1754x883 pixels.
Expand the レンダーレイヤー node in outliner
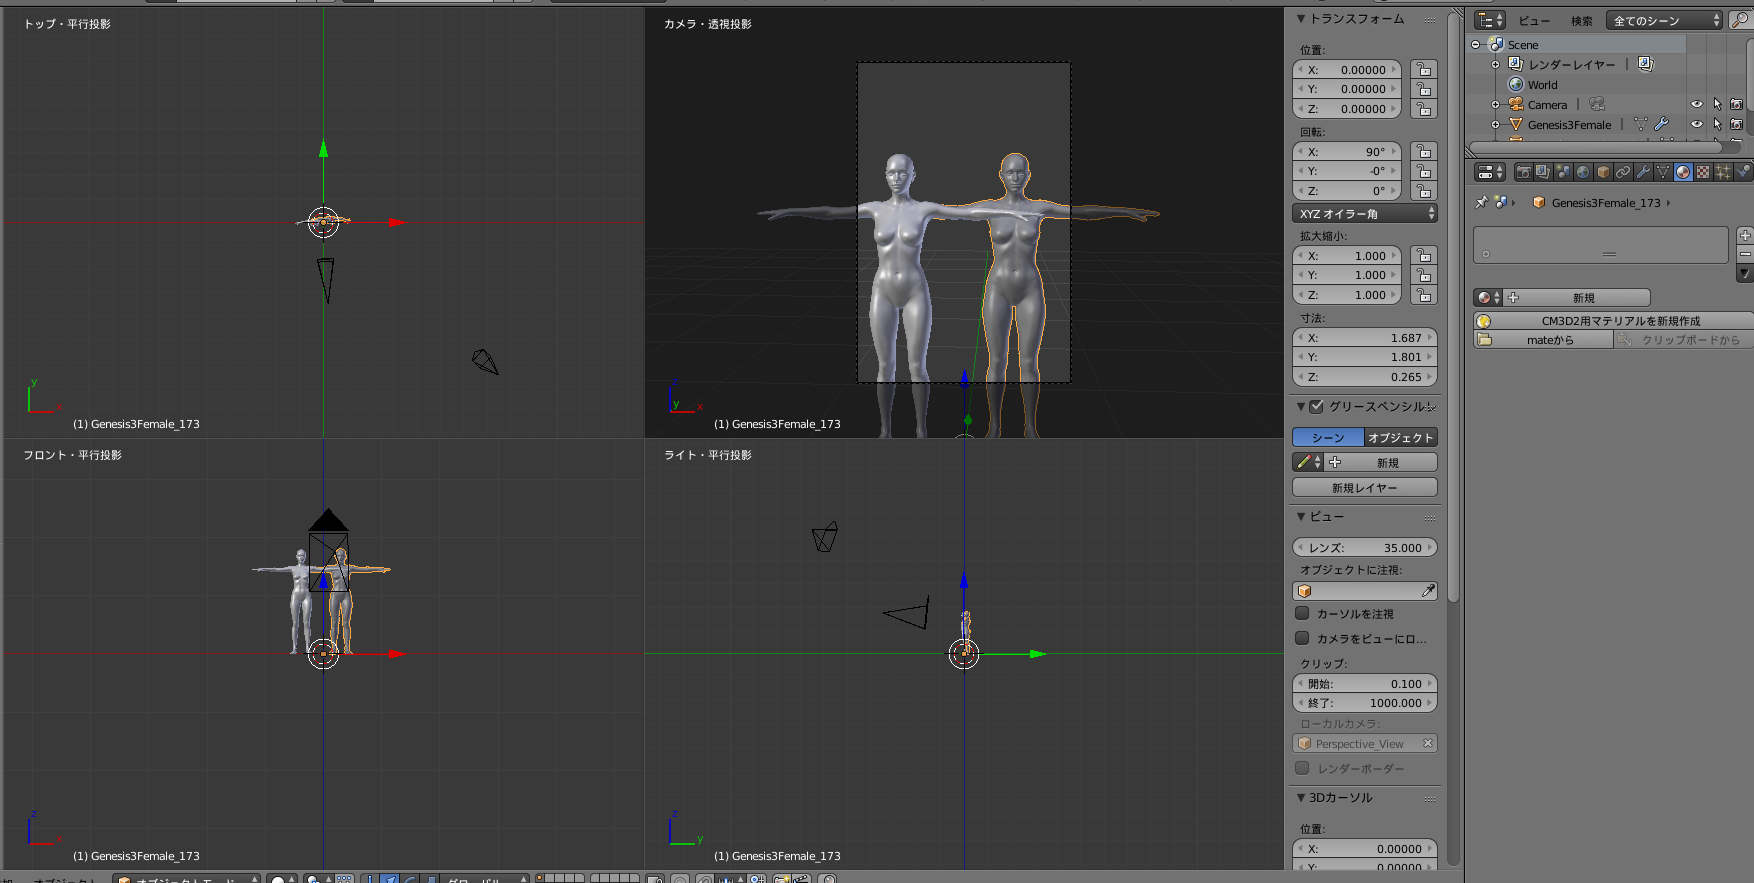[1495, 64]
